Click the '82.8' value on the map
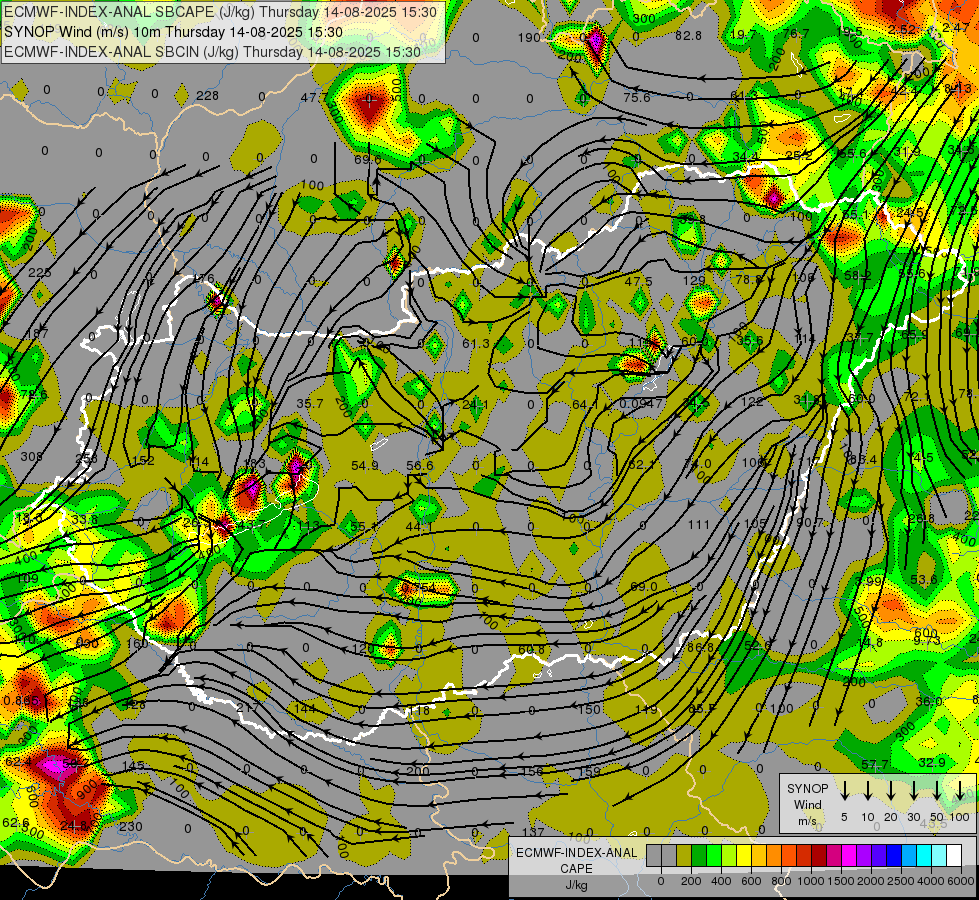The width and height of the screenshot is (979, 900). point(688,36)
